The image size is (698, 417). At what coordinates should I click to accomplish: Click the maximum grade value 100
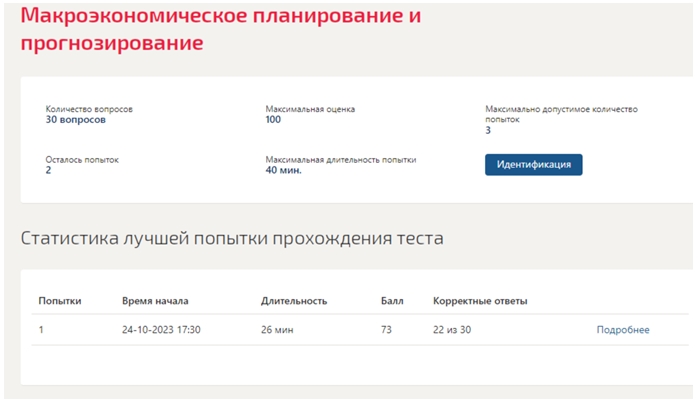point(273,120)
